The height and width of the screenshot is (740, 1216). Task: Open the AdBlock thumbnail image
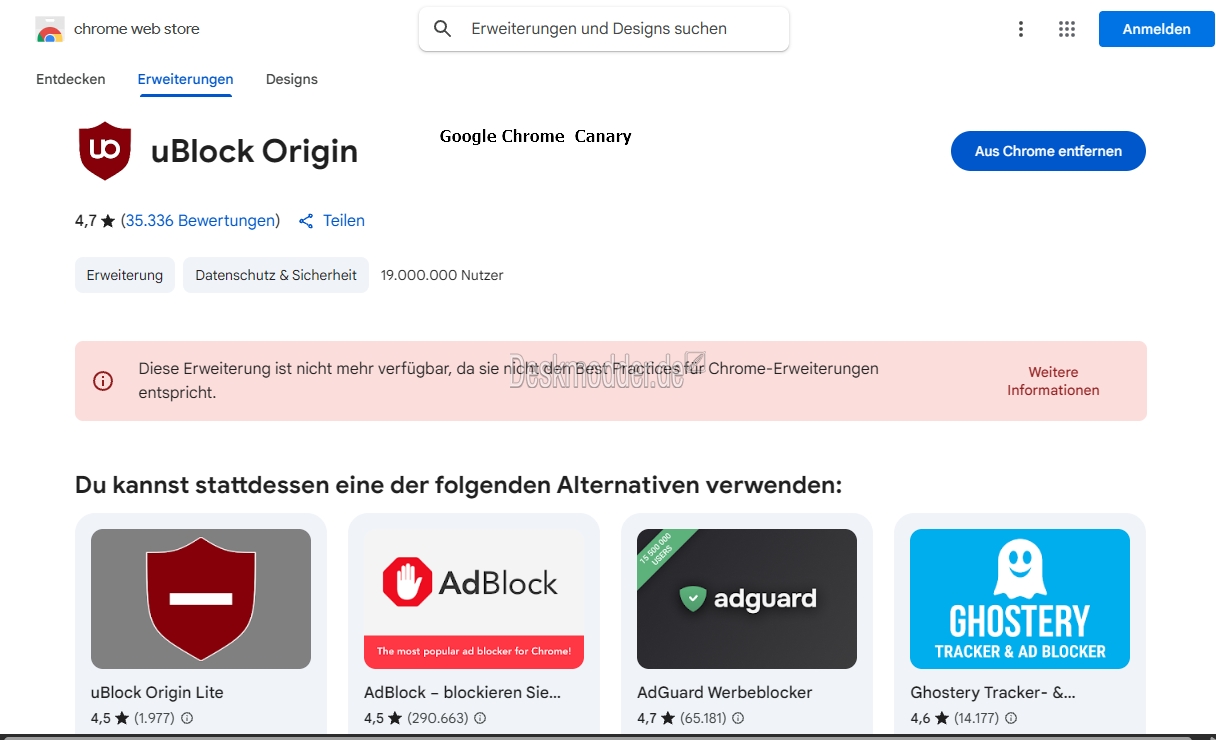tap(474, 599)
